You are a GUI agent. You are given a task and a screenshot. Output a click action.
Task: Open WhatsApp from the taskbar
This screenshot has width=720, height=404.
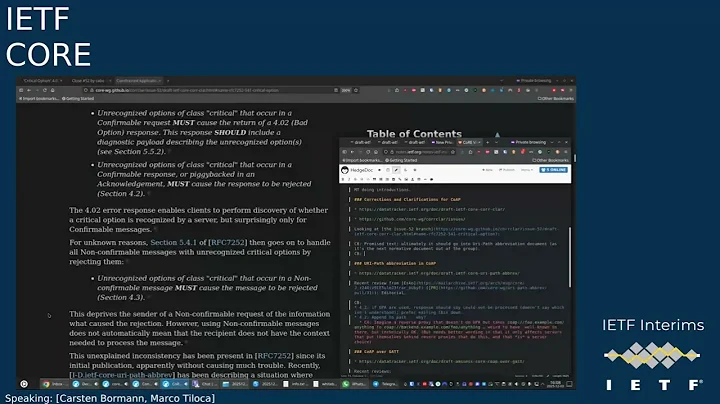click(354, 384)
